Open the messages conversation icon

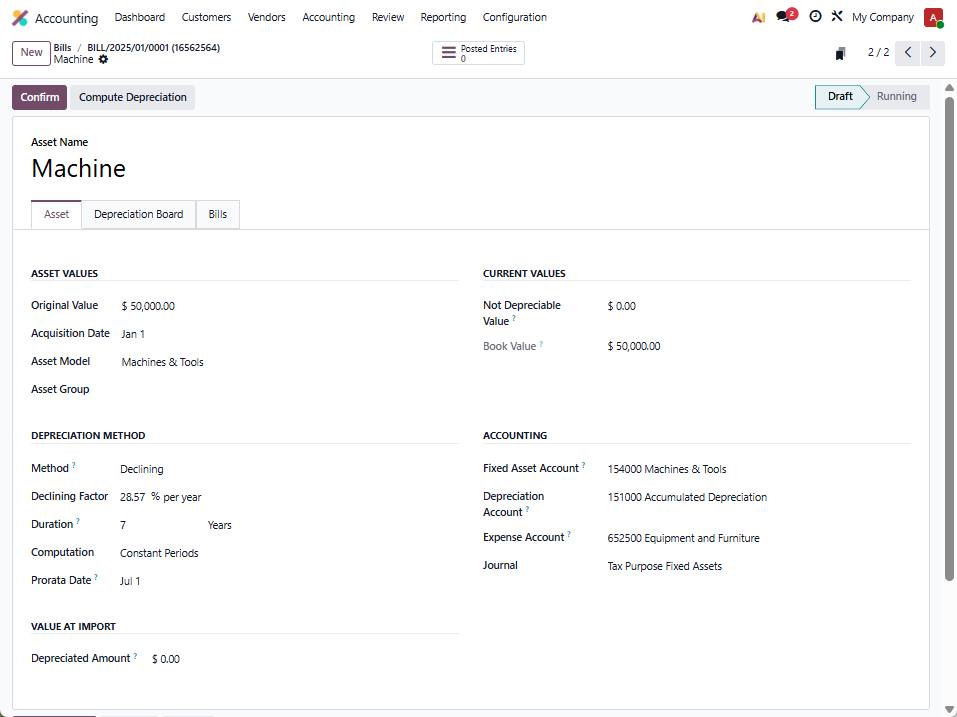pos(783,17)
